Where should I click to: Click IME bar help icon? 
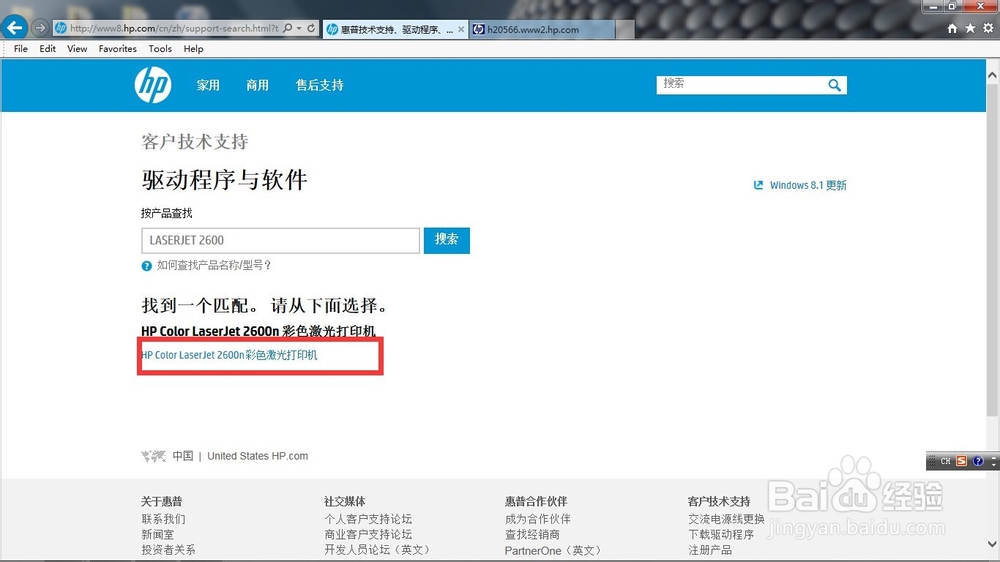(978, 461)
